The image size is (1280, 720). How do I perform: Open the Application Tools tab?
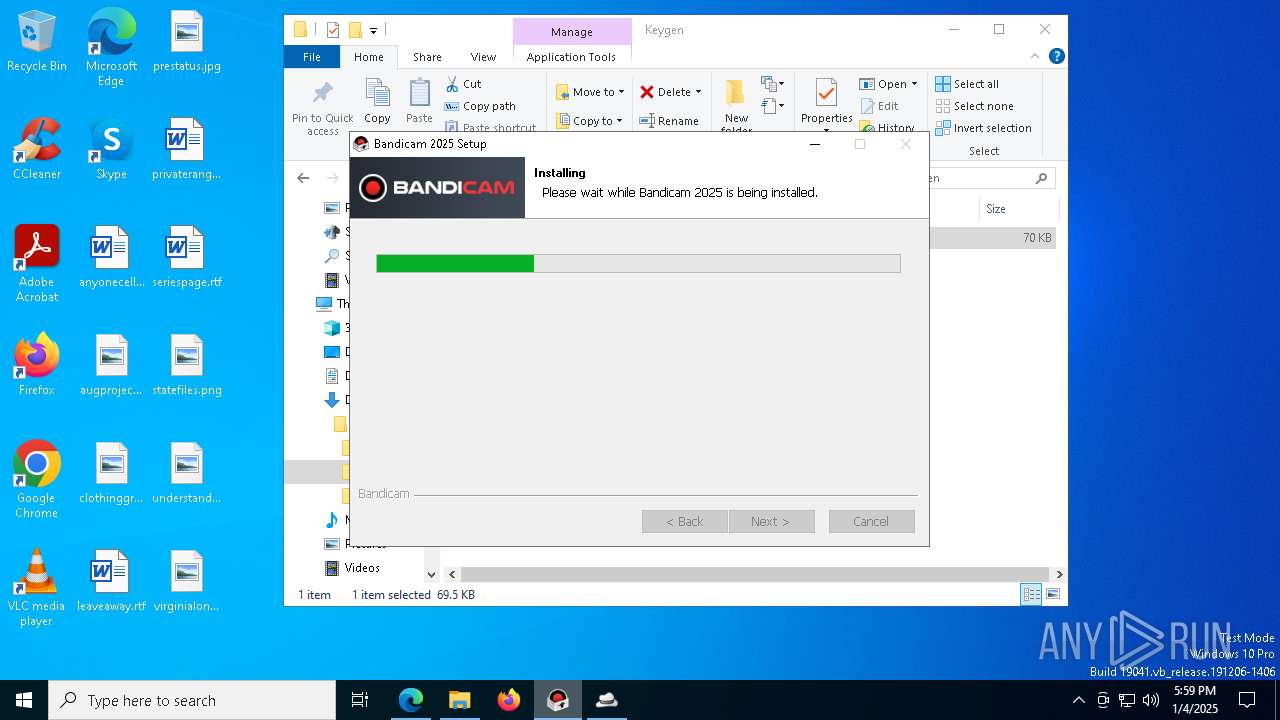pyautogui.click(x=571, y=57)
